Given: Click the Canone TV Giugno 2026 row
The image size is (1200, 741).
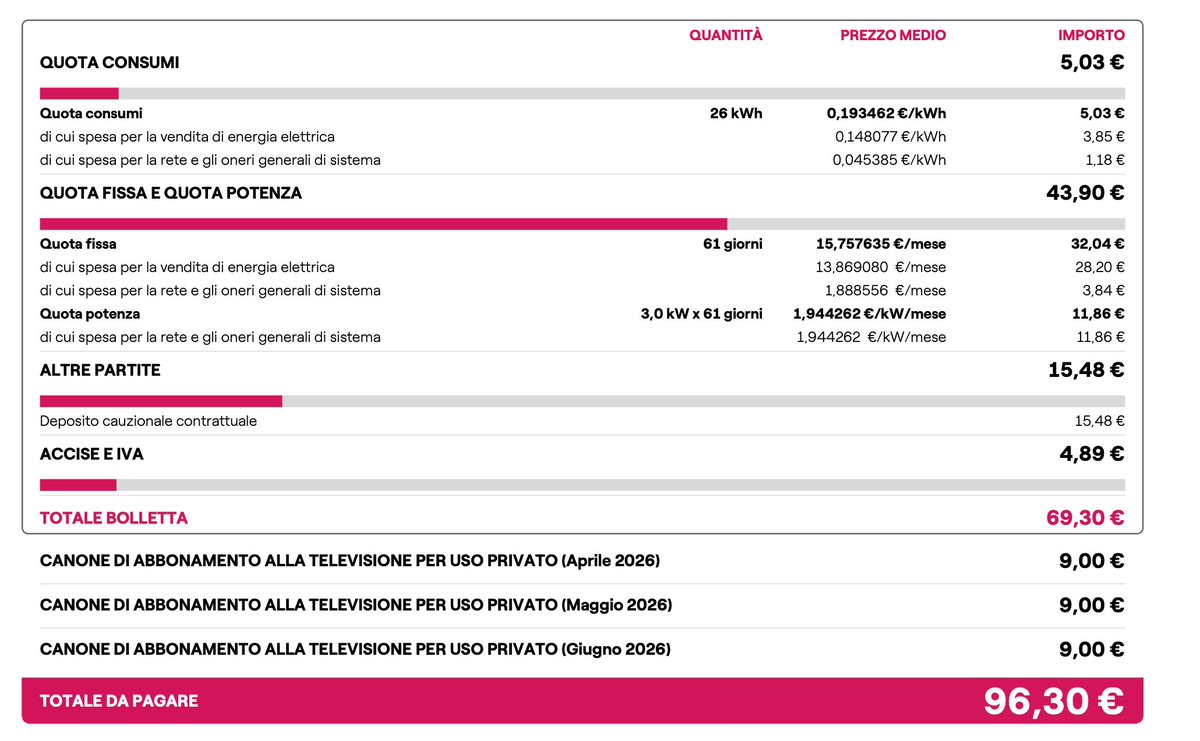Looking at the screenshot, I should (582, 649).
